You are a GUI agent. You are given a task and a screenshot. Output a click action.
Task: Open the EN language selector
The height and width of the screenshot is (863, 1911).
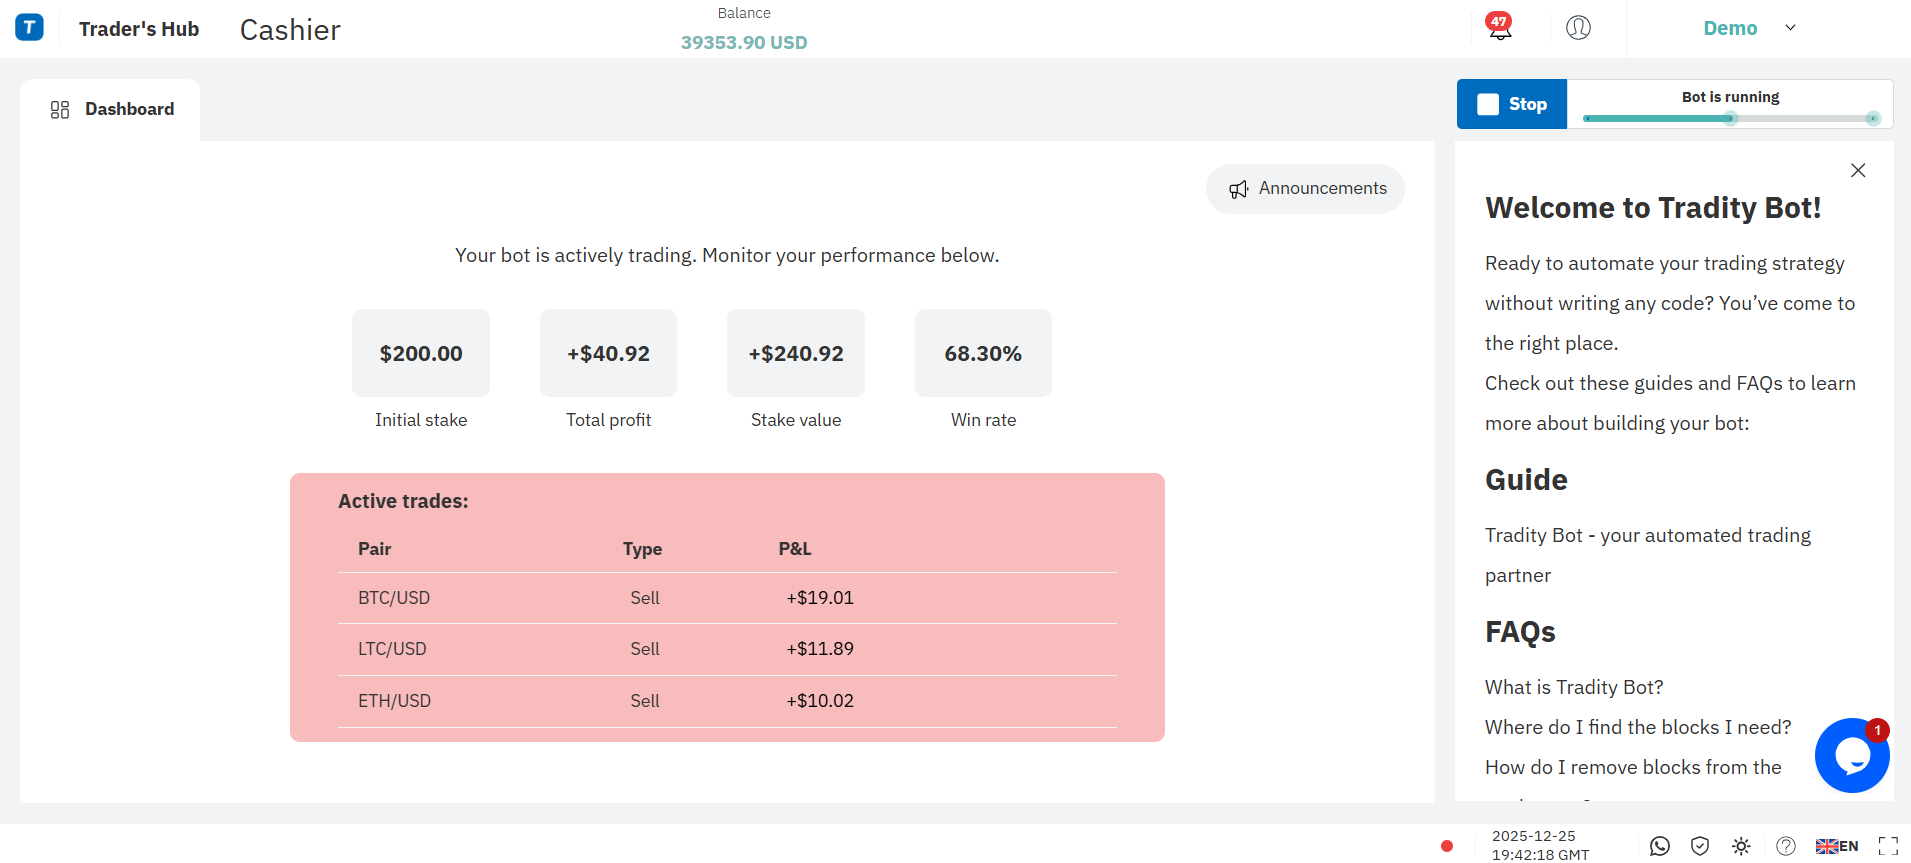click(x=1837, y=846)
